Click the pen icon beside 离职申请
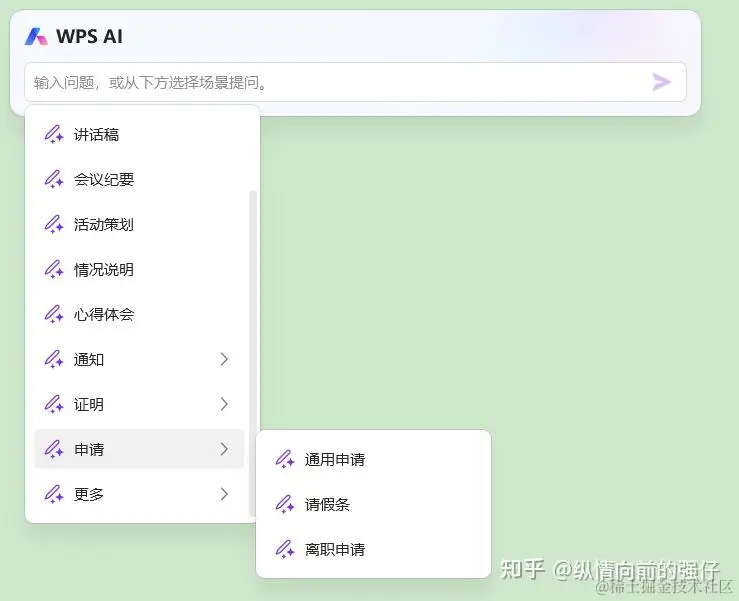739x601 pixels. [x=285, y=549]
